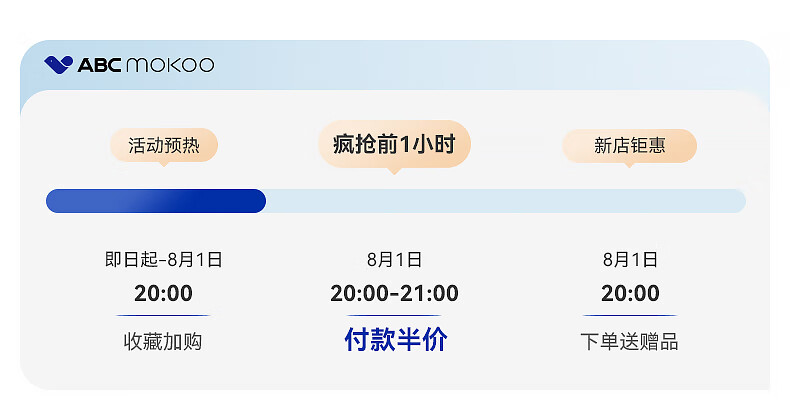Image resolution: width=790 pixels, height=412 pixels.
Task: Click the middle column 8月1日 date
Action: 394,259
